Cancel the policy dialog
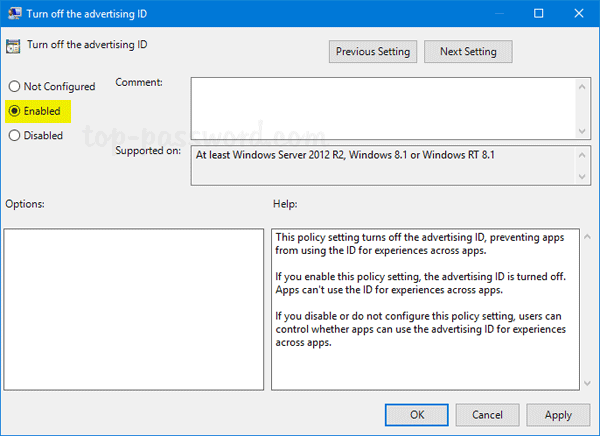 click(487, 414)
